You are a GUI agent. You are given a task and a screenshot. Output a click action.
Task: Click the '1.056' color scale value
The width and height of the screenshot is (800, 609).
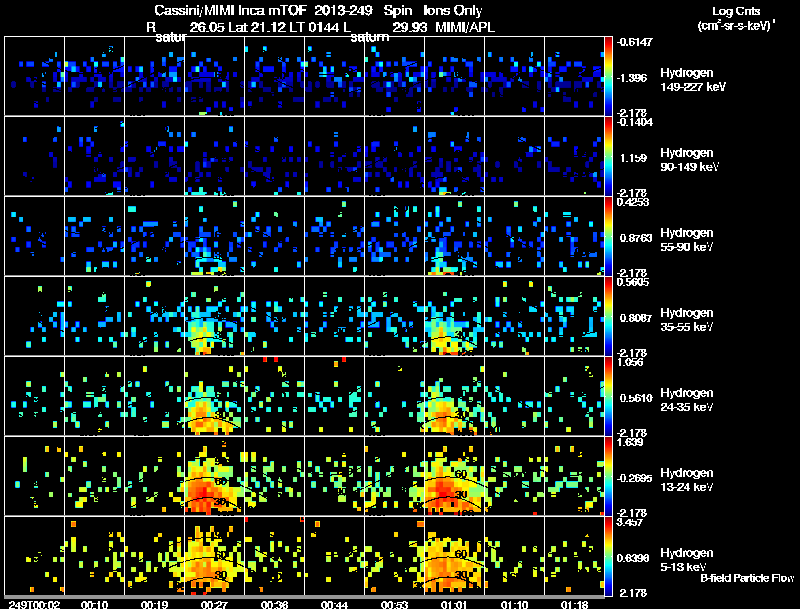630,362
